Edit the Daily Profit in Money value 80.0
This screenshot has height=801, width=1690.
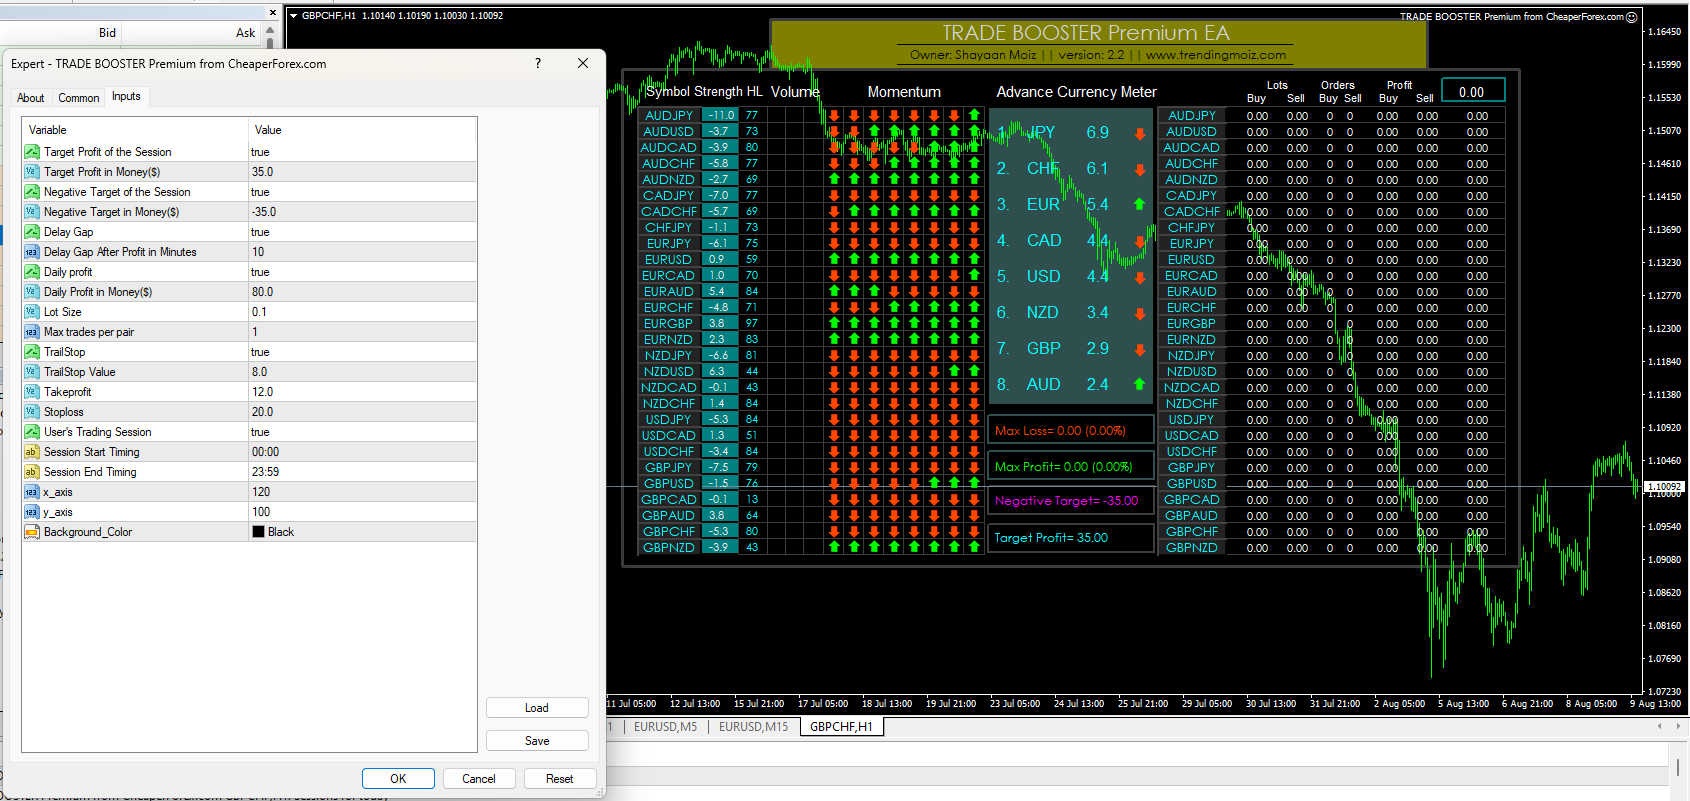click(x=362, y=292)
